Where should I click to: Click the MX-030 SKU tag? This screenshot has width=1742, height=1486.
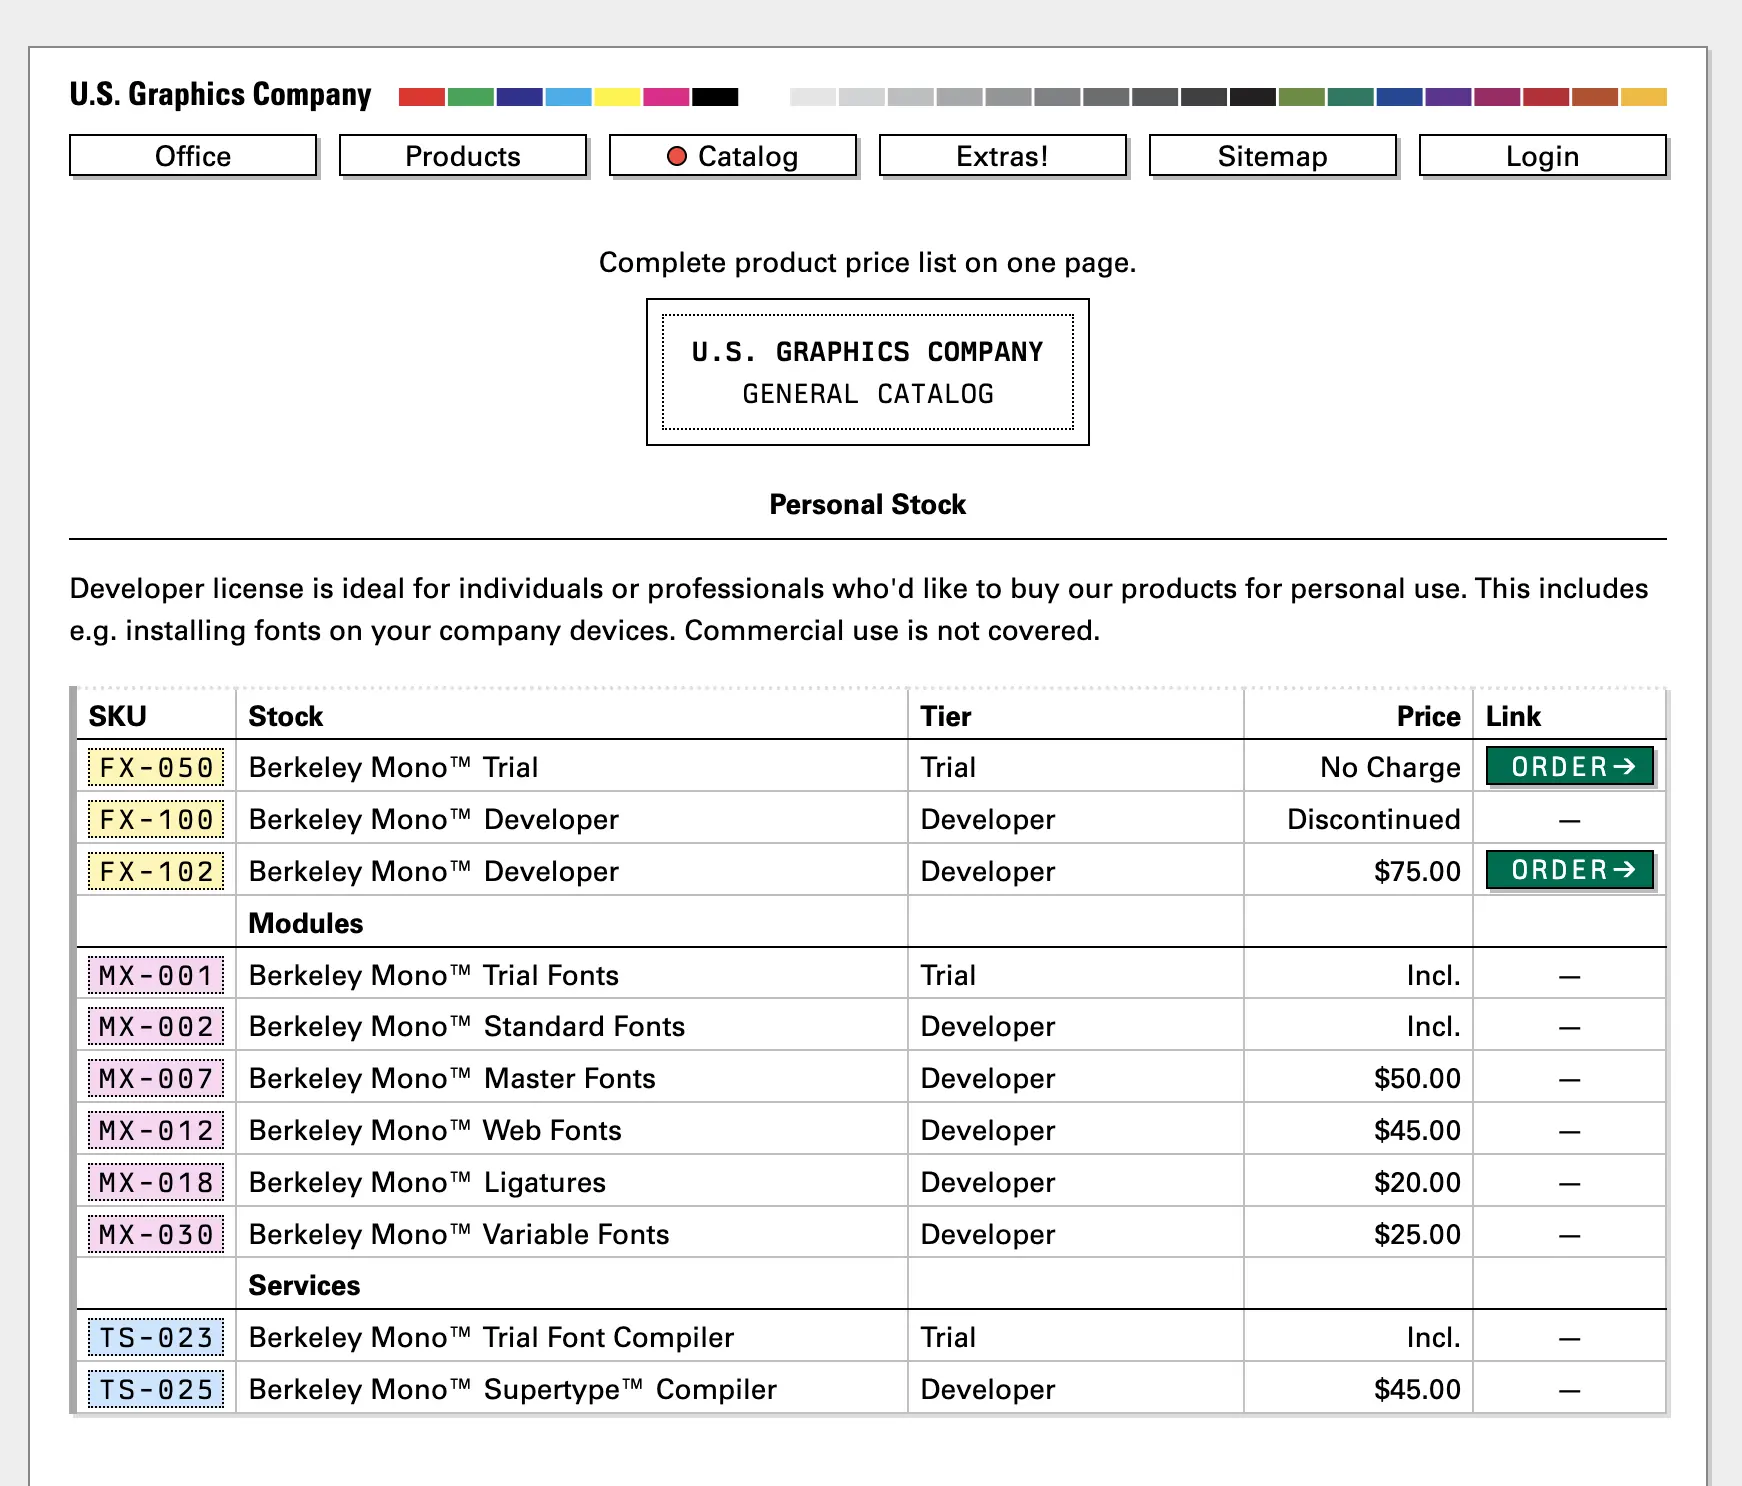(156, 1234)
